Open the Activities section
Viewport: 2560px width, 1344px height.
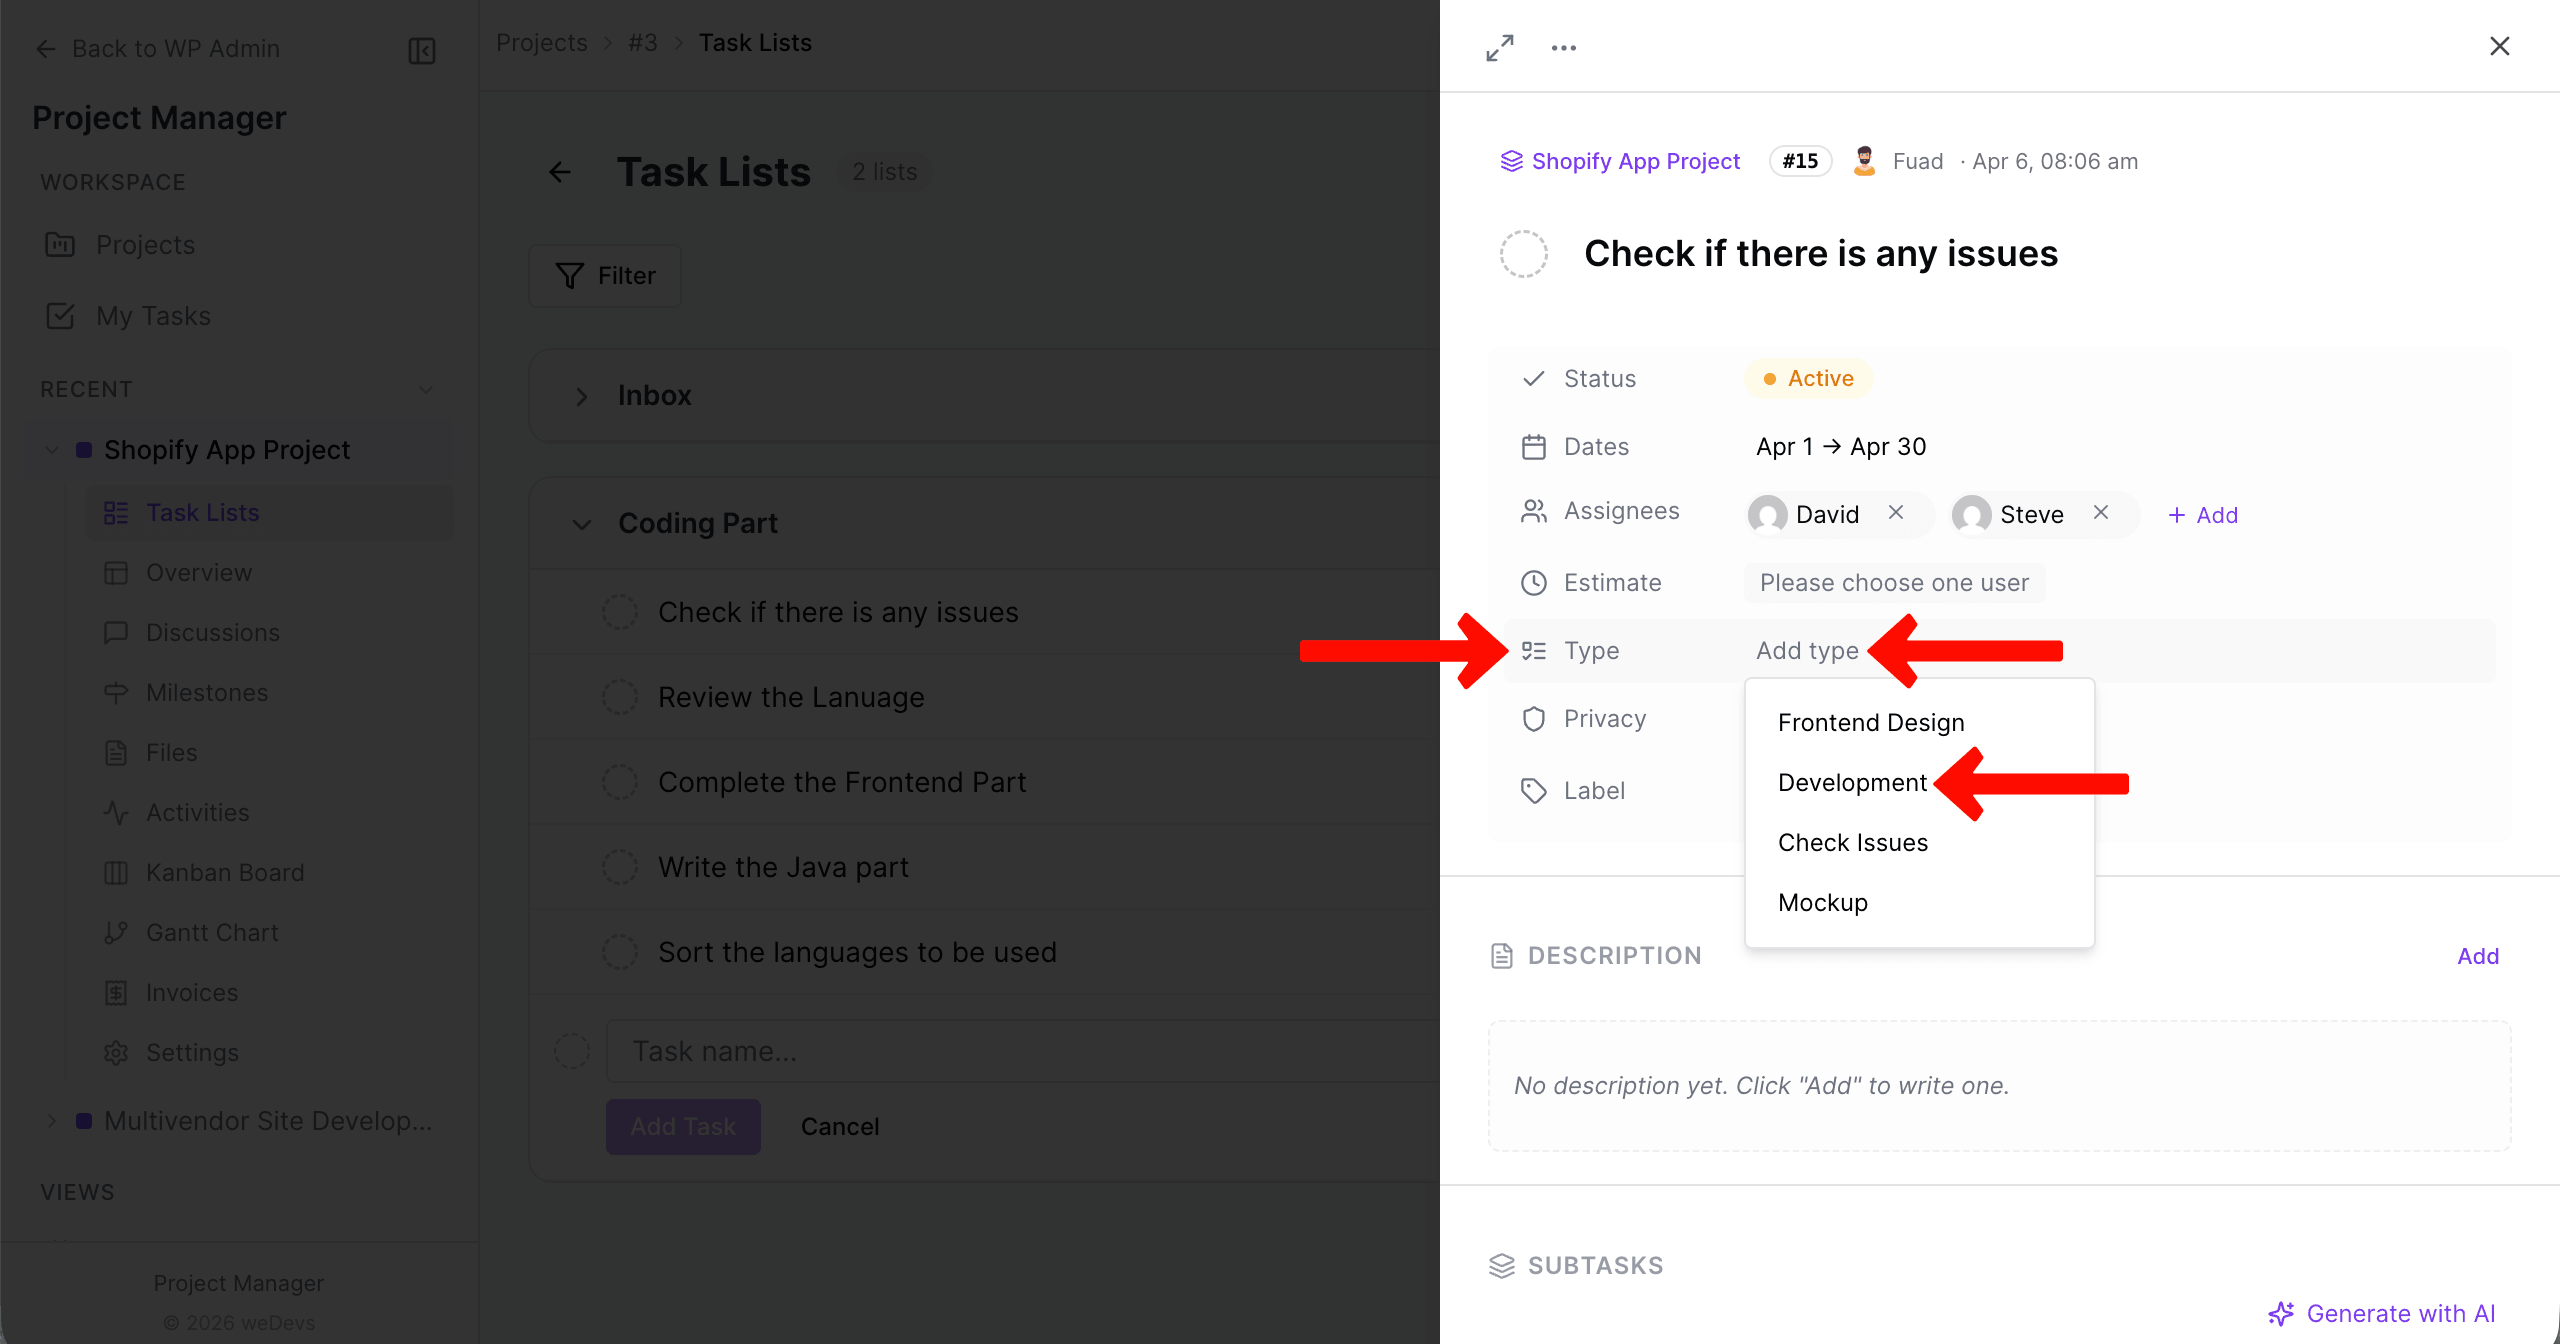coord(198,812)
